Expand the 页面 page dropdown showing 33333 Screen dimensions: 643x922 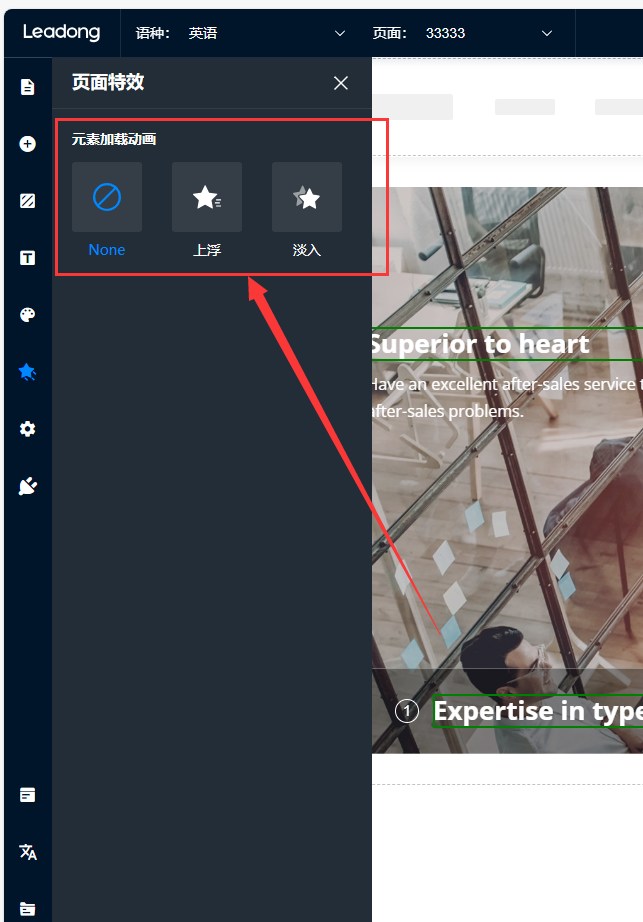click(546, 33)
